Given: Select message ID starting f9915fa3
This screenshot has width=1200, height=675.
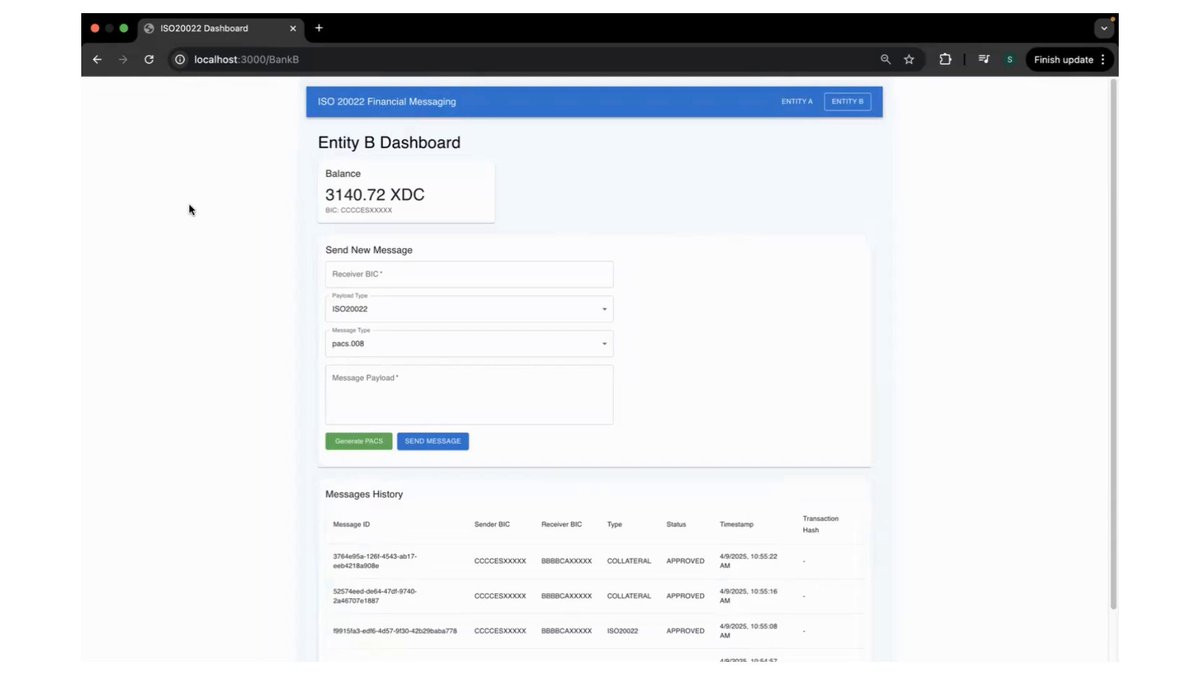Looking at the screenshot, I should pos(395,631).
